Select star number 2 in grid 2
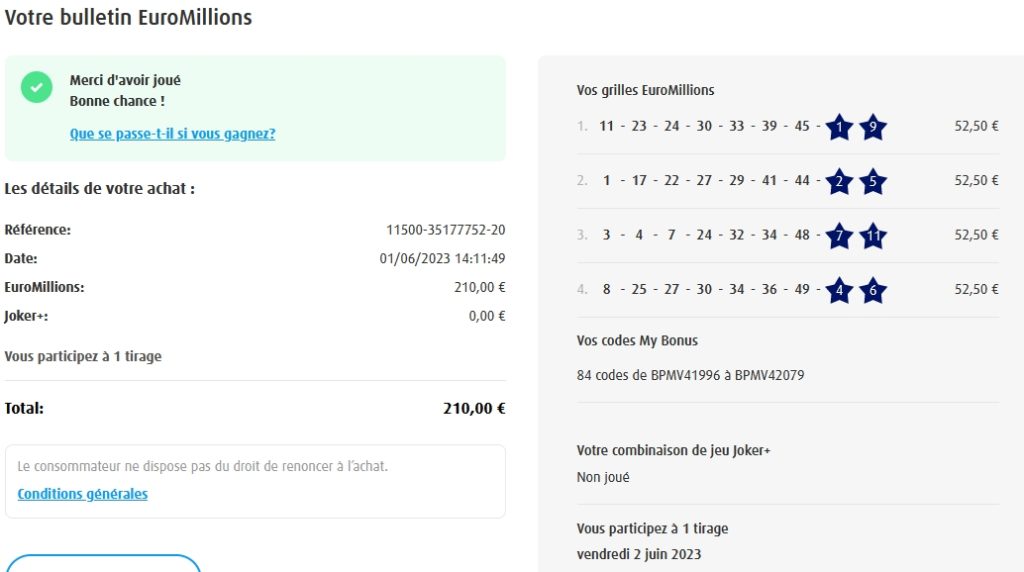The width and height of the screenshot is (1024, 572). pos(839,181)
